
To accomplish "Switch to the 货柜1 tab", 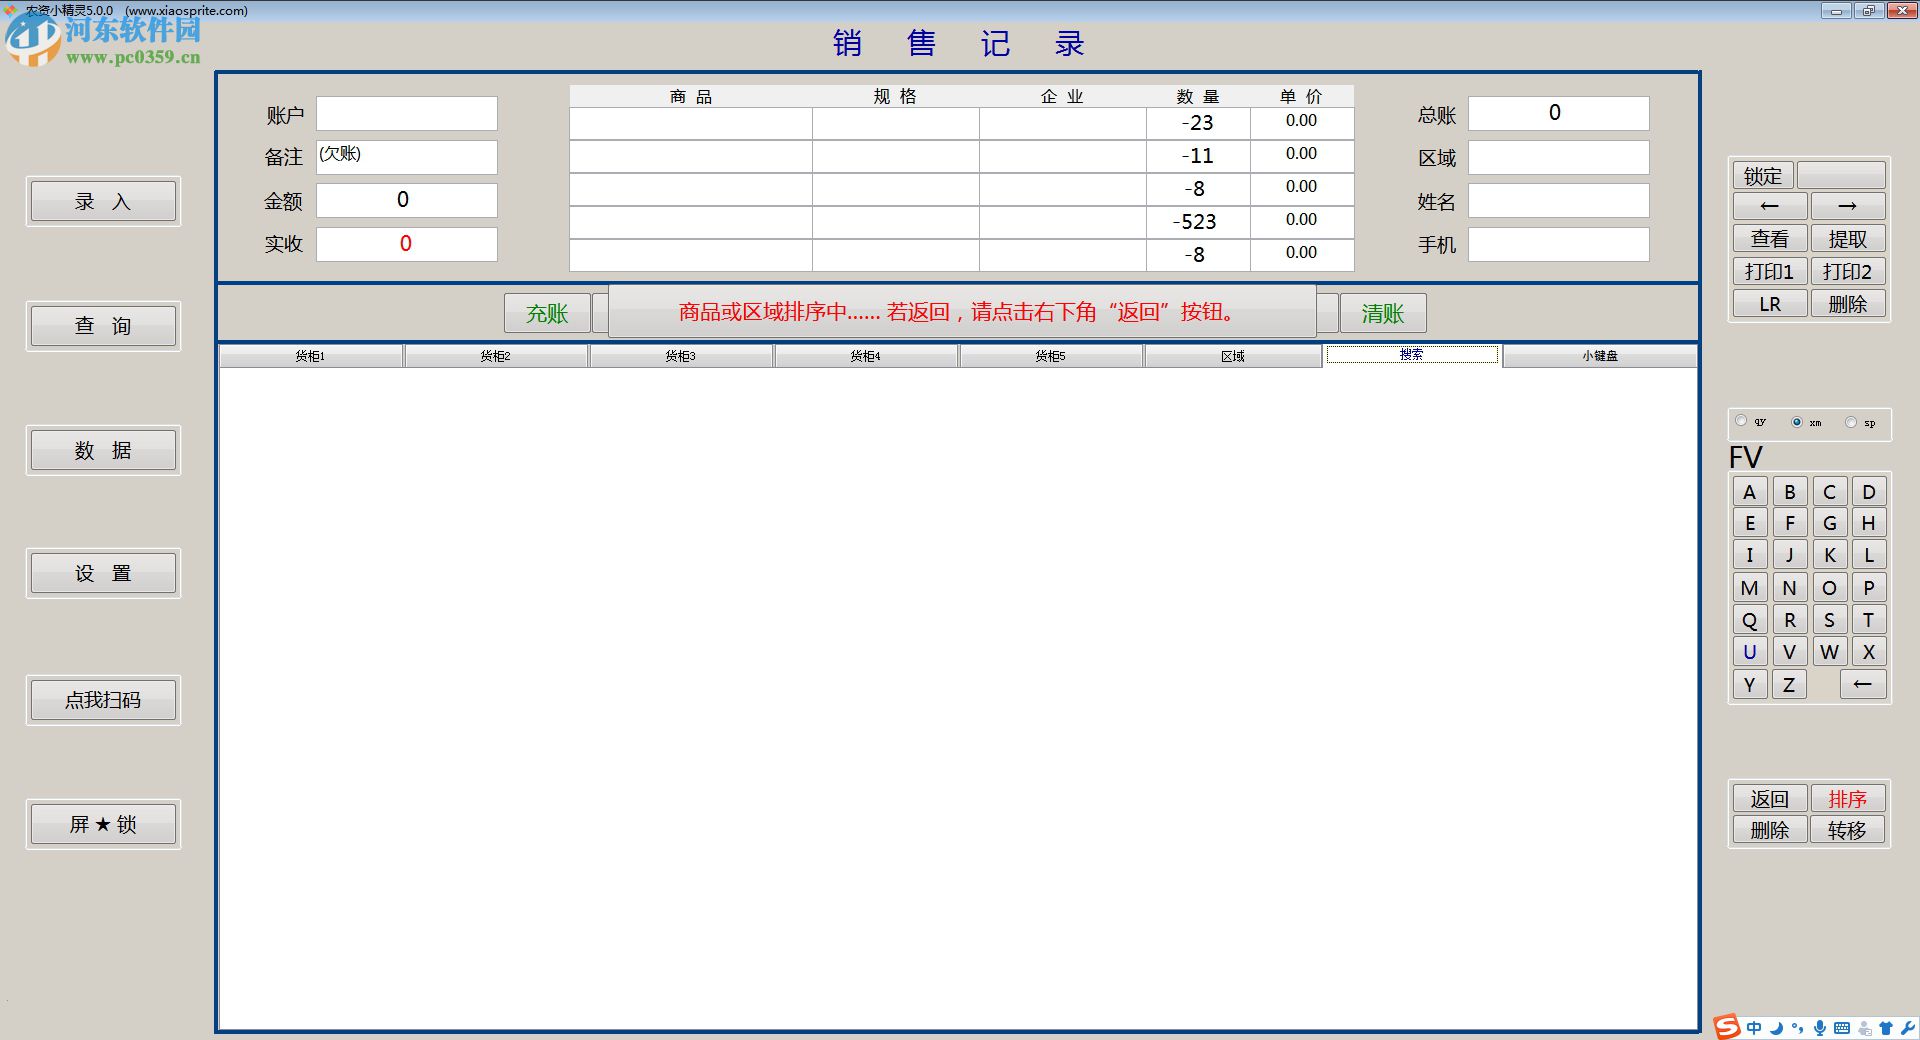I will [310, 356].
